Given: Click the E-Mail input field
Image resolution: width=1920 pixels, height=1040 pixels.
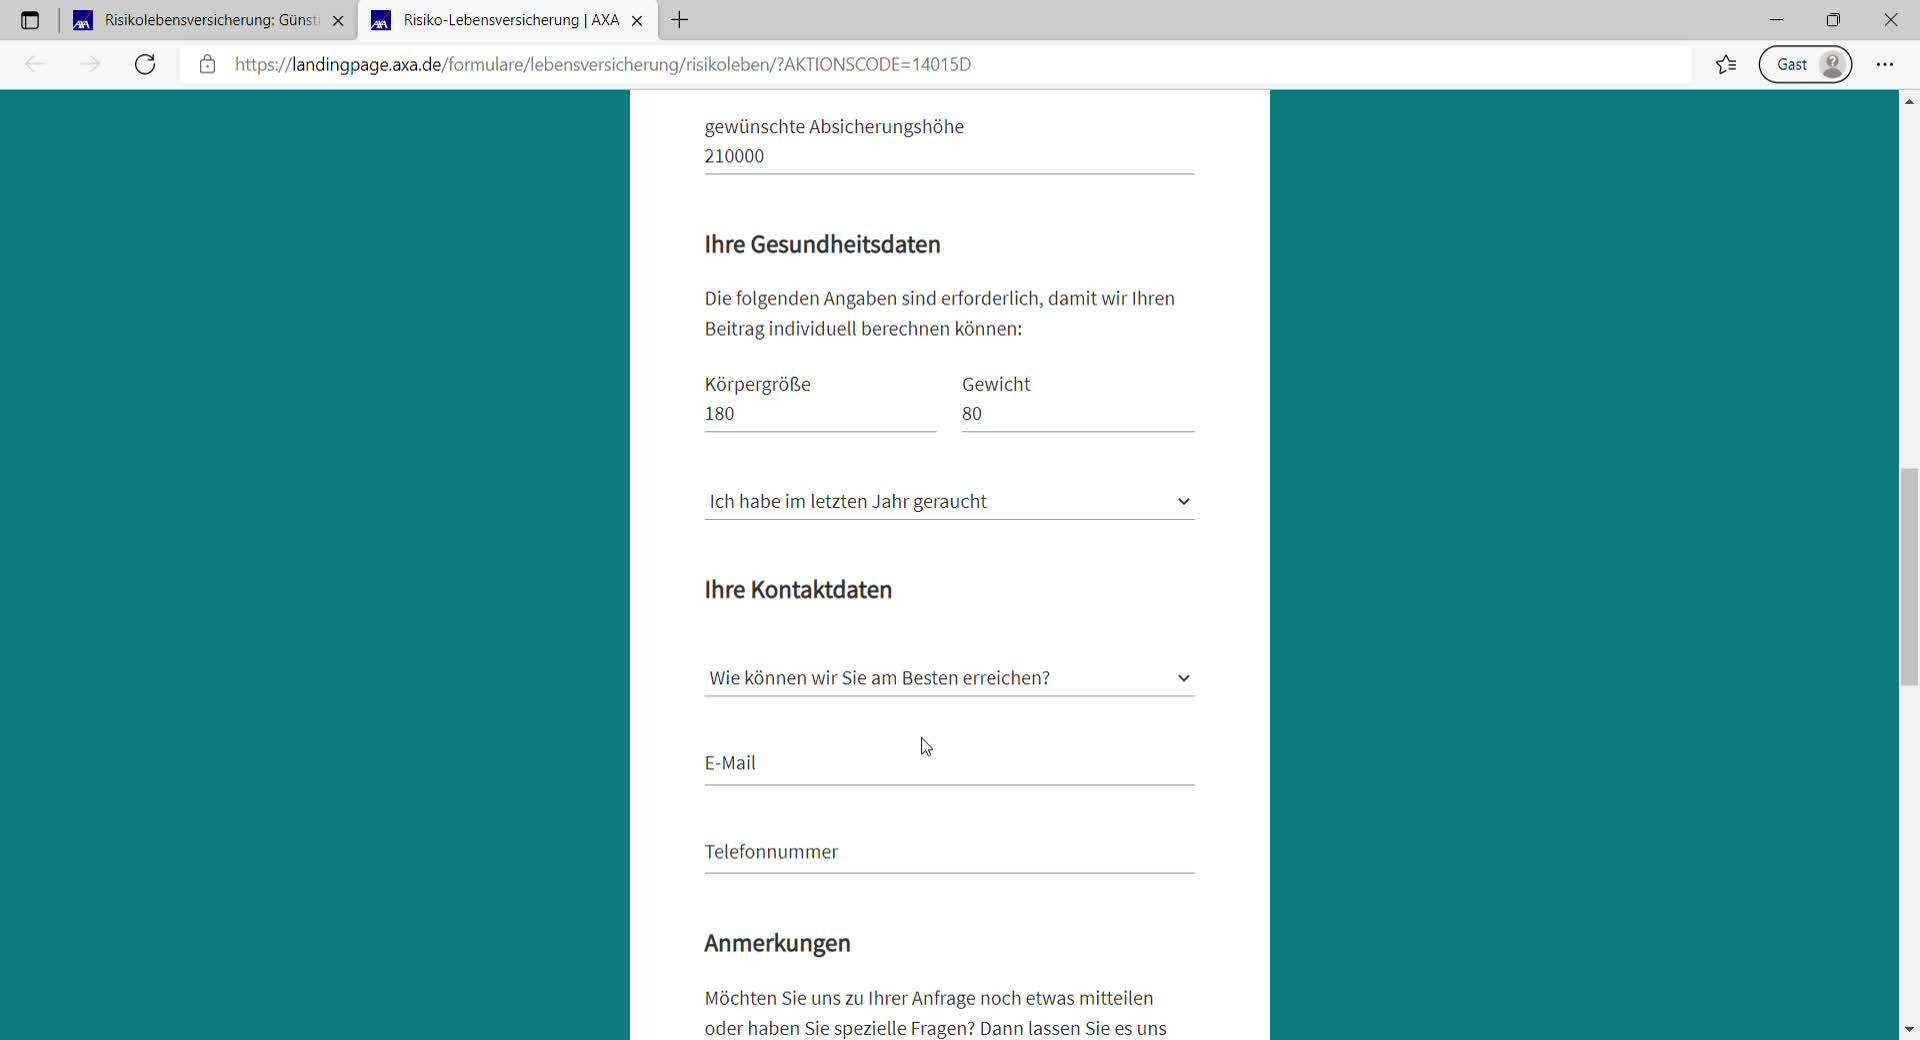Looking at the screenshot, I should pyautogui.click(x=948, y=764).
